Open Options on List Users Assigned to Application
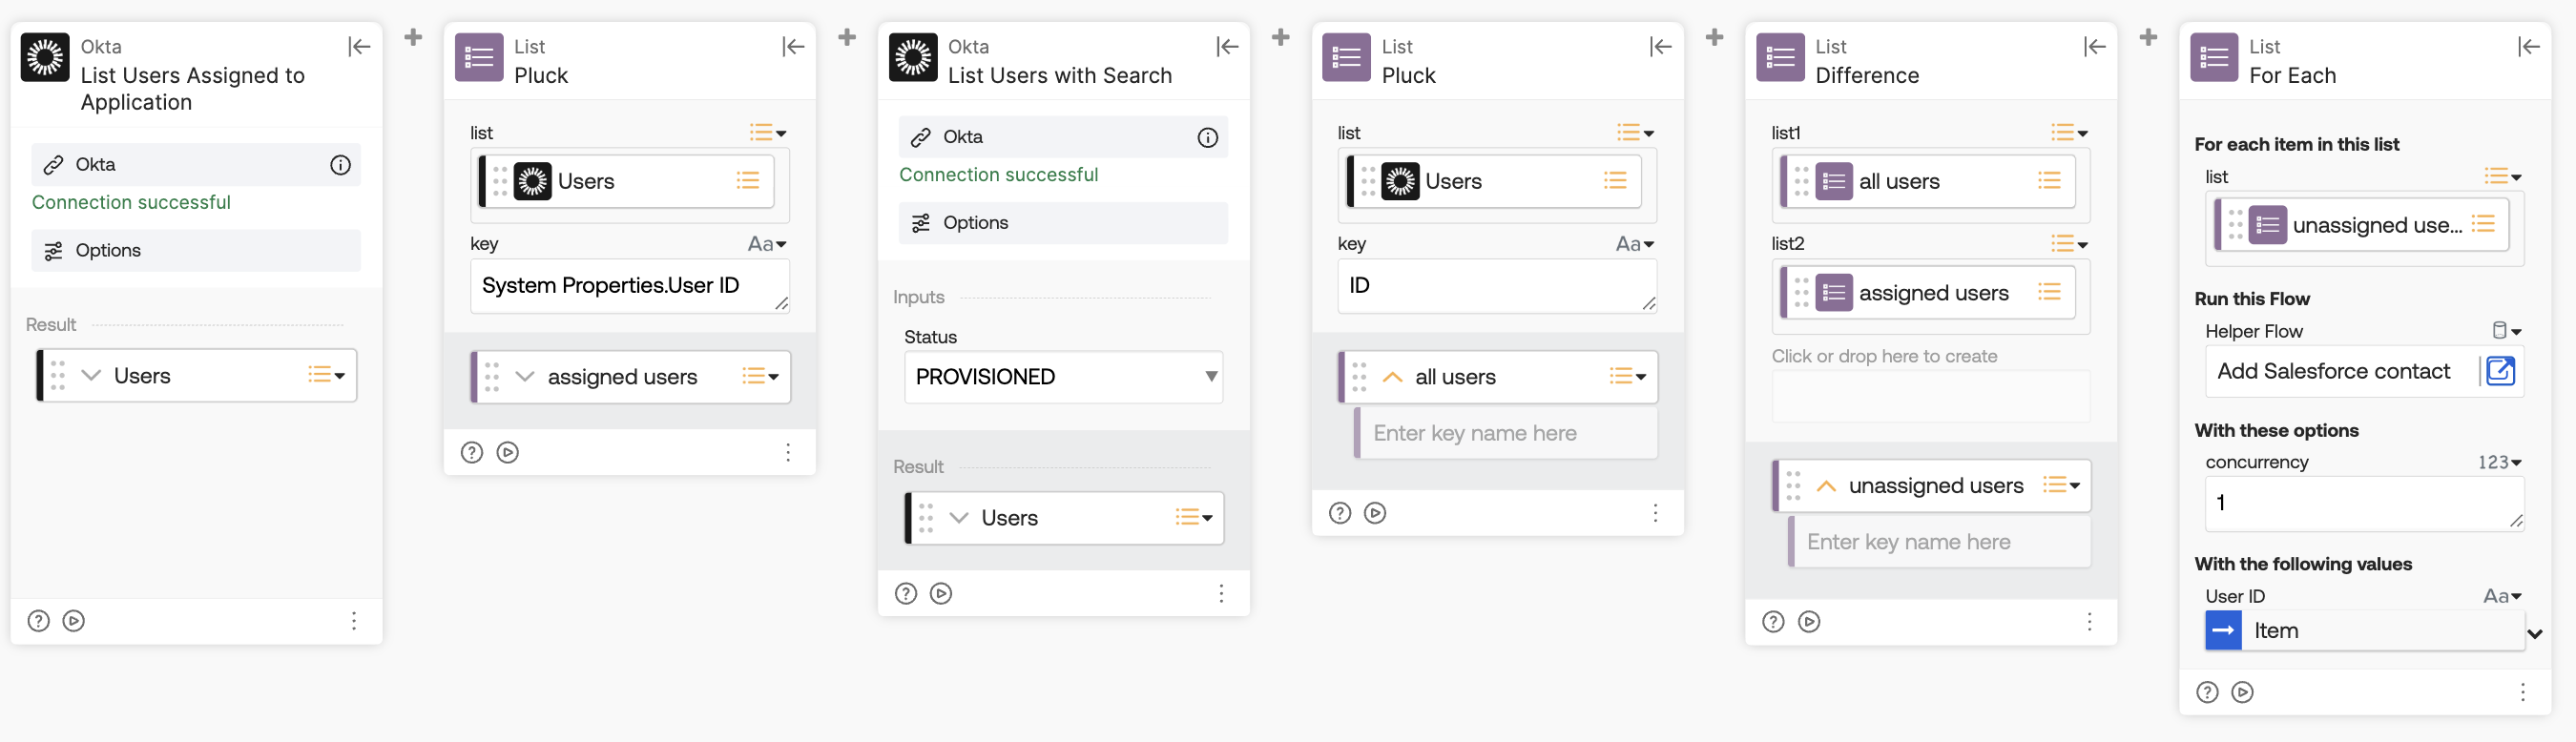 click(x=196, y=250)
